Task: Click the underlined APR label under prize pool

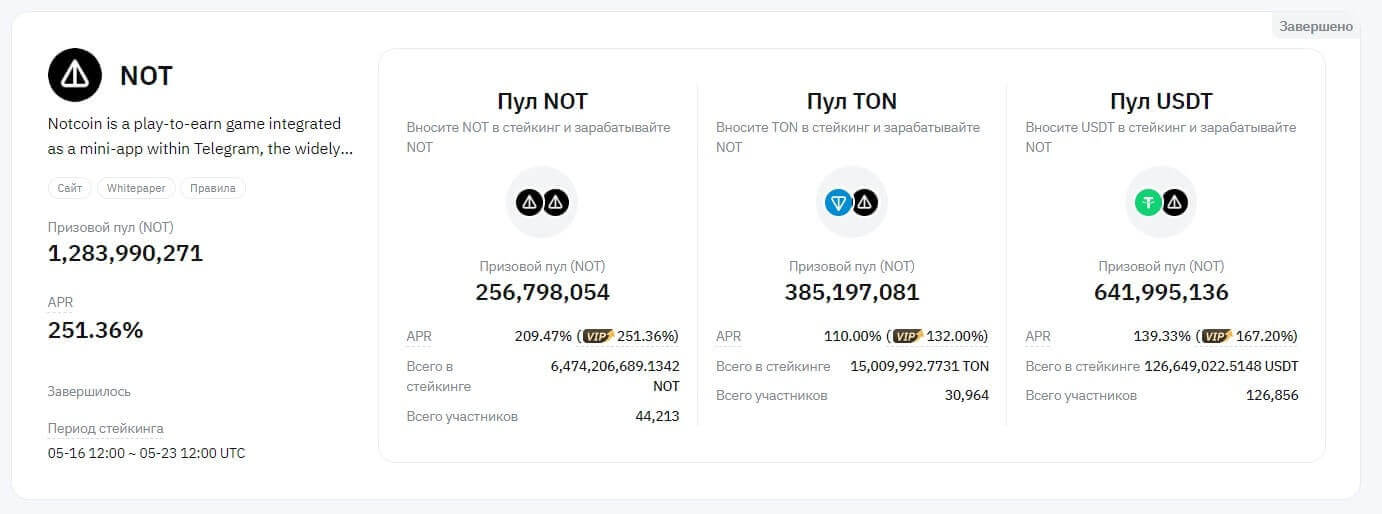Action: pyautogui.click(x=60, y=302)
